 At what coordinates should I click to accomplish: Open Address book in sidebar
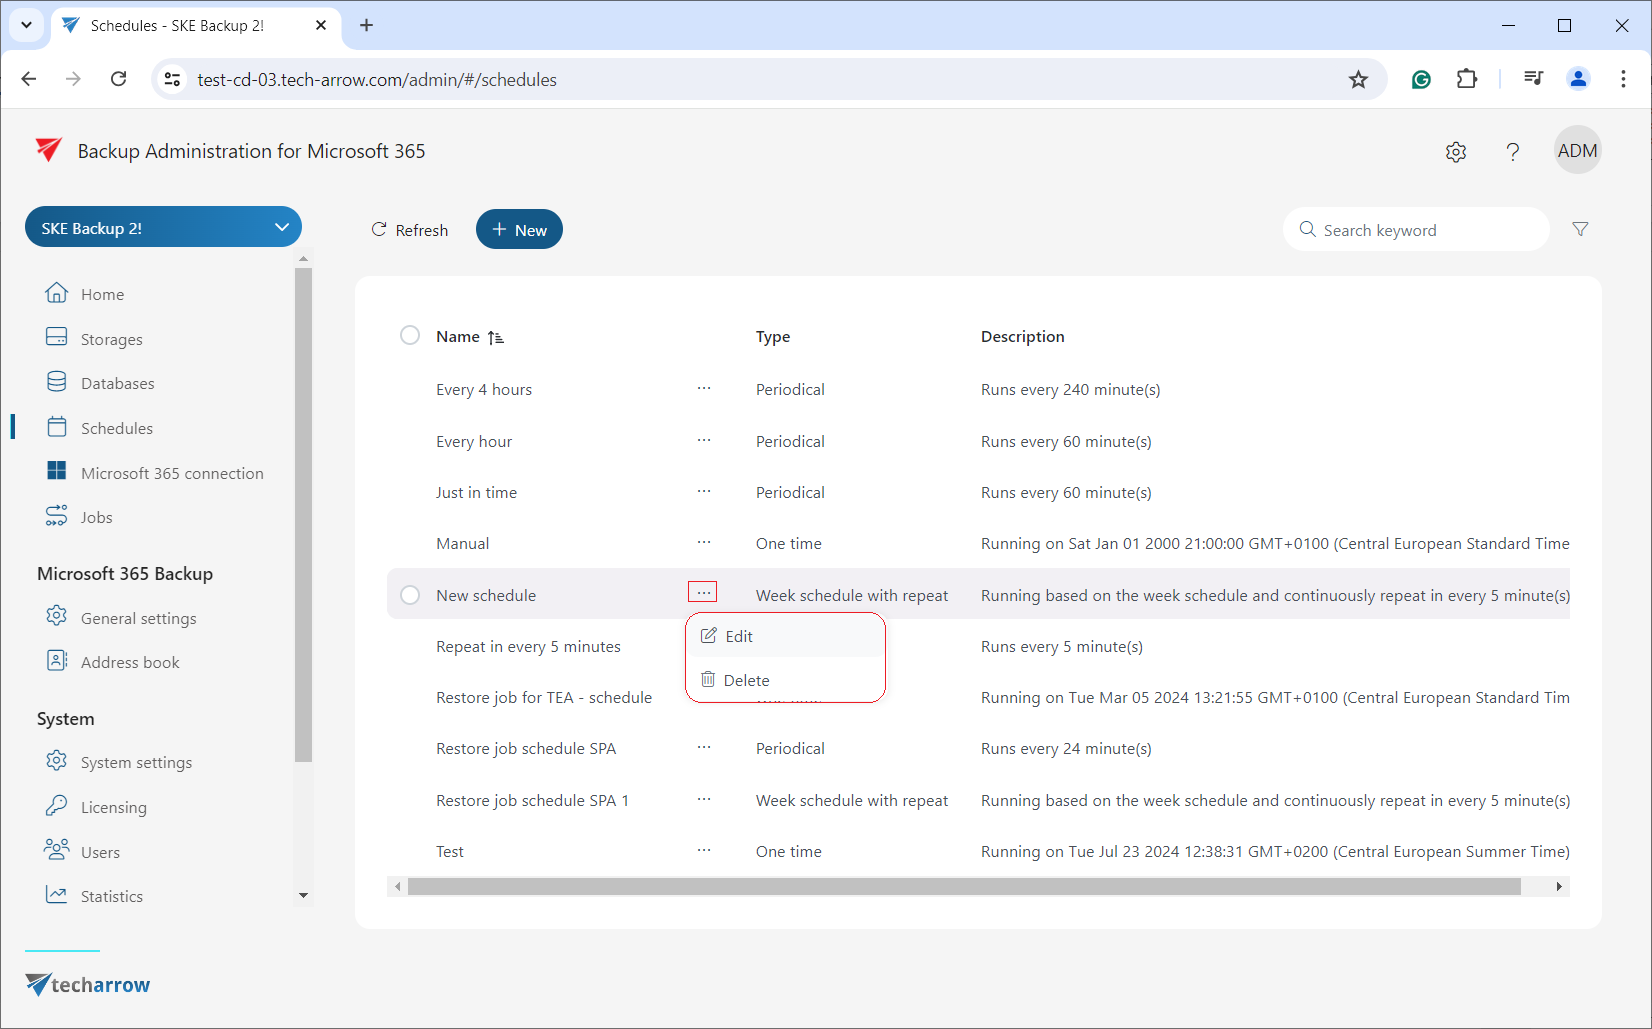[130, 662]
